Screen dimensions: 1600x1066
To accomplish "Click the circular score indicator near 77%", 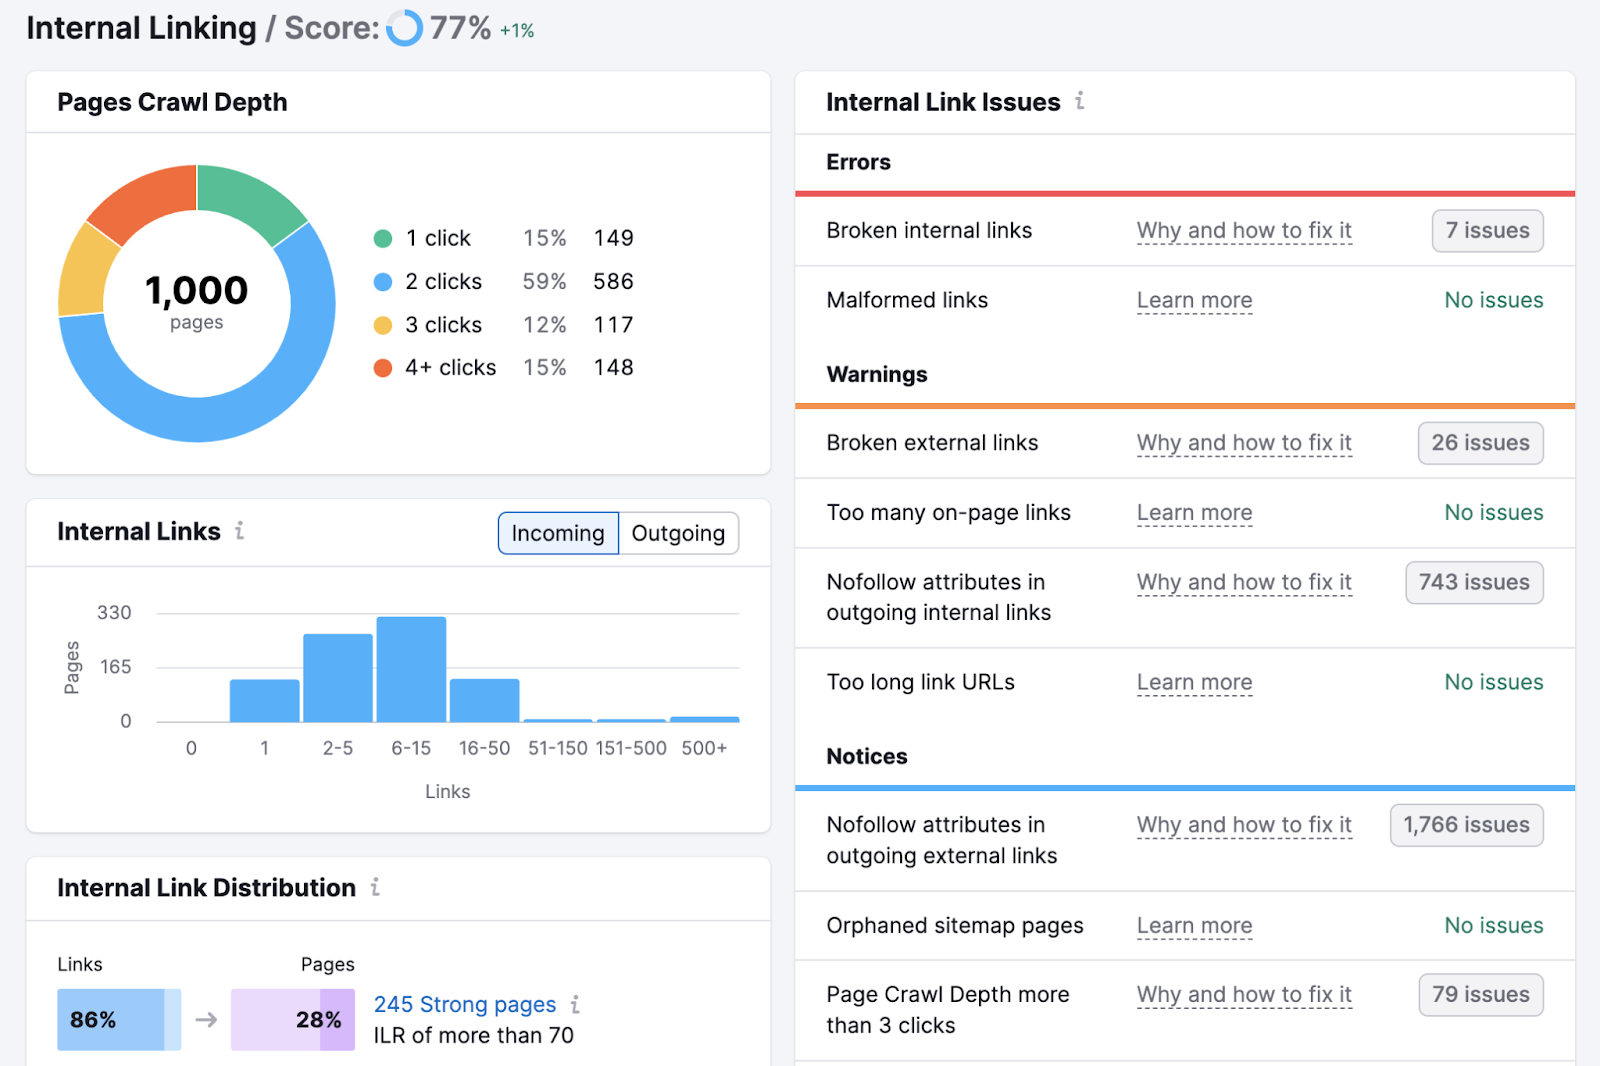I will point(404,29).
